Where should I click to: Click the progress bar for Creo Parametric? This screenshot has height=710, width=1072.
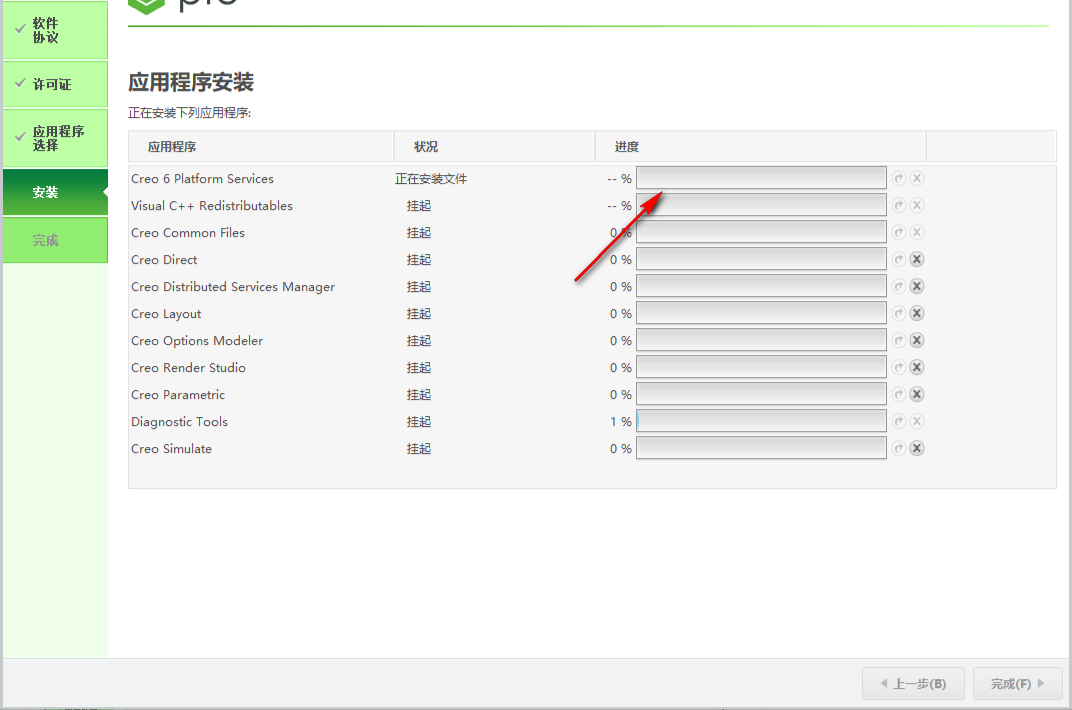coord(762,394)
